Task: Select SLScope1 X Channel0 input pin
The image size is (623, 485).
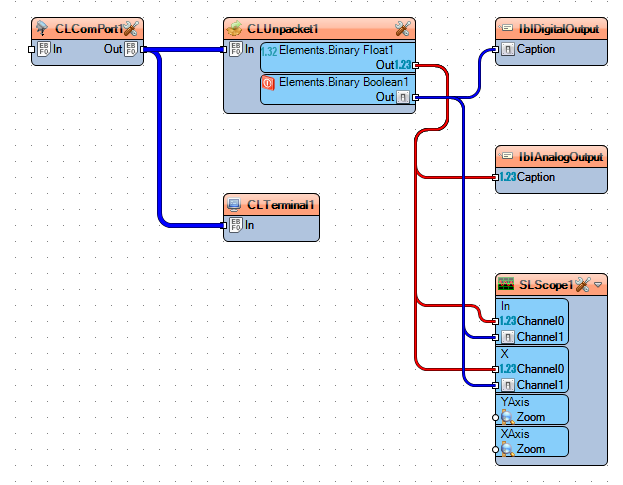Action: [495, 369]
